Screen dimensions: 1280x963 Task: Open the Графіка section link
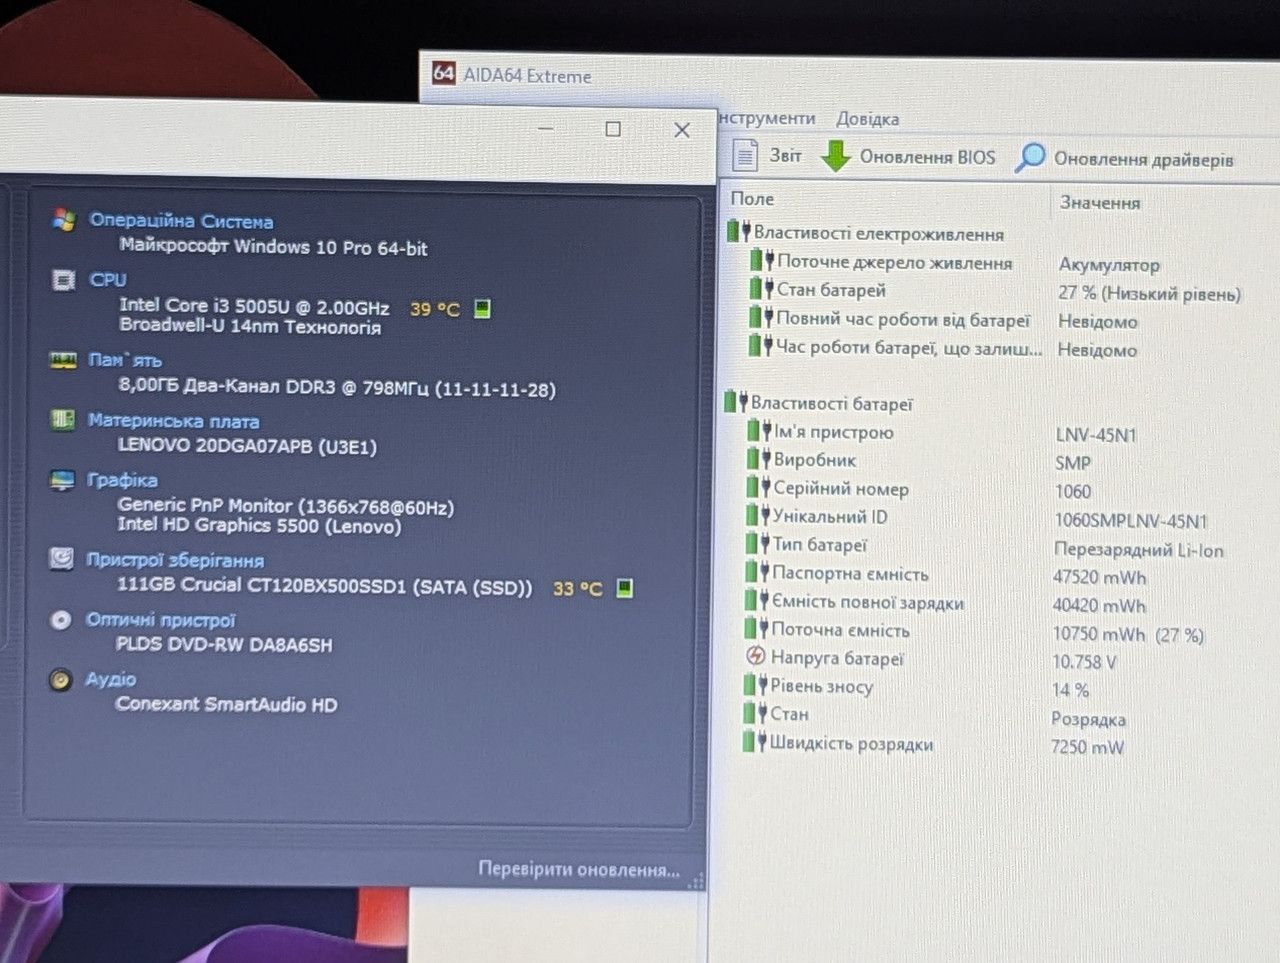(x=122, y=480)
